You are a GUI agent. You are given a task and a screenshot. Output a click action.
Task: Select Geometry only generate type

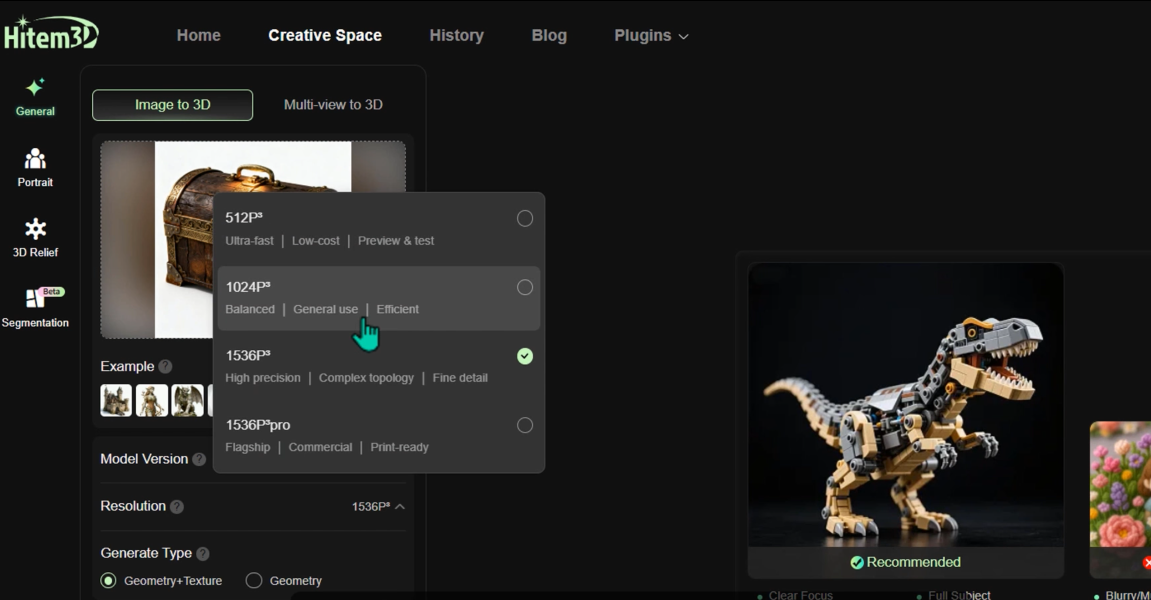coord(254,581)
